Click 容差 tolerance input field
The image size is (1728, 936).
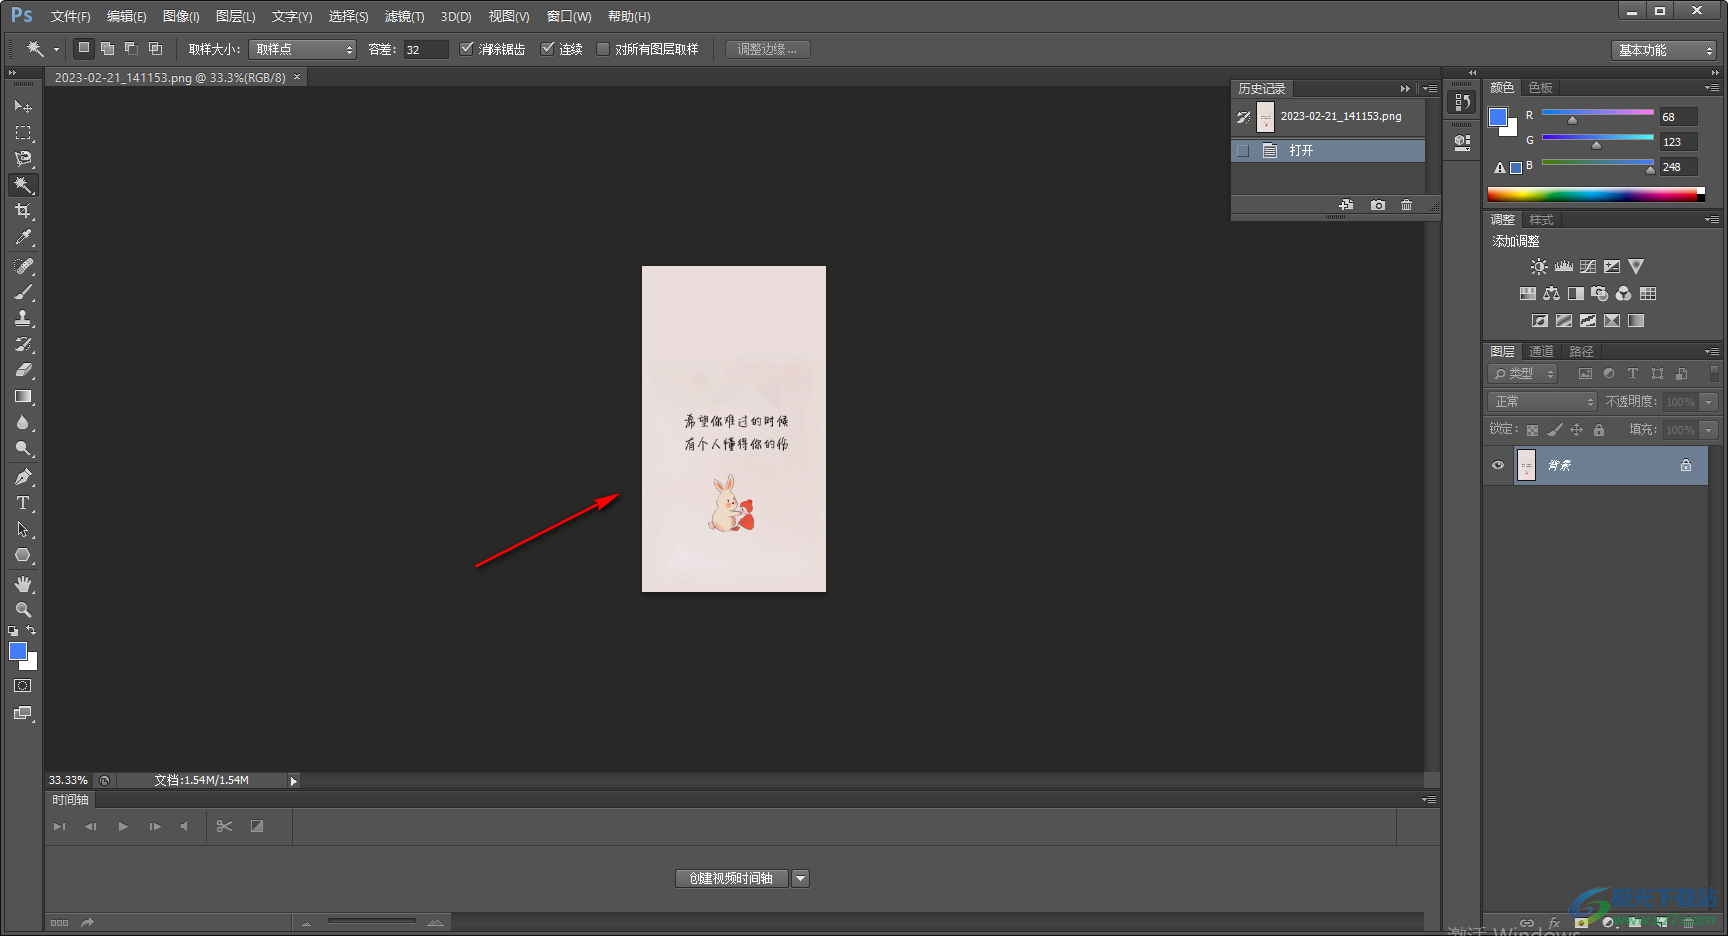point(426,49)
